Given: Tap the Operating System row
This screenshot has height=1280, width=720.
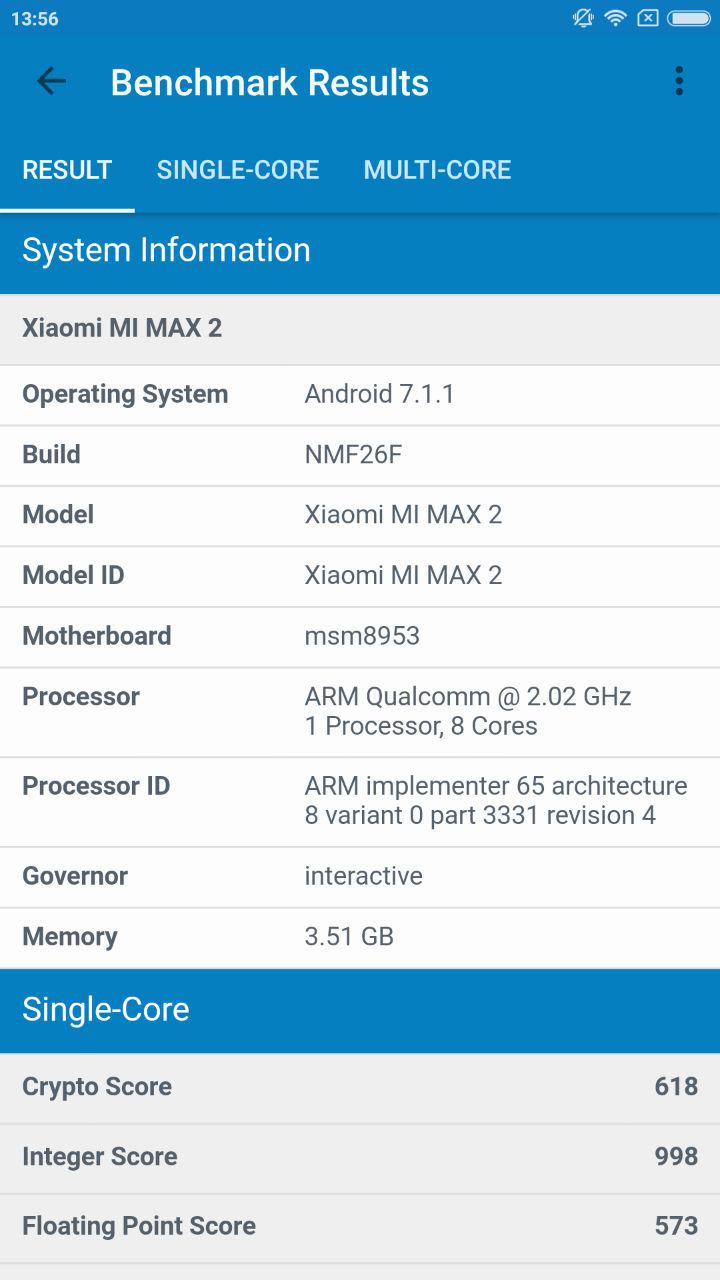Looking at the screenshot, I should click(x=360, y=395).
